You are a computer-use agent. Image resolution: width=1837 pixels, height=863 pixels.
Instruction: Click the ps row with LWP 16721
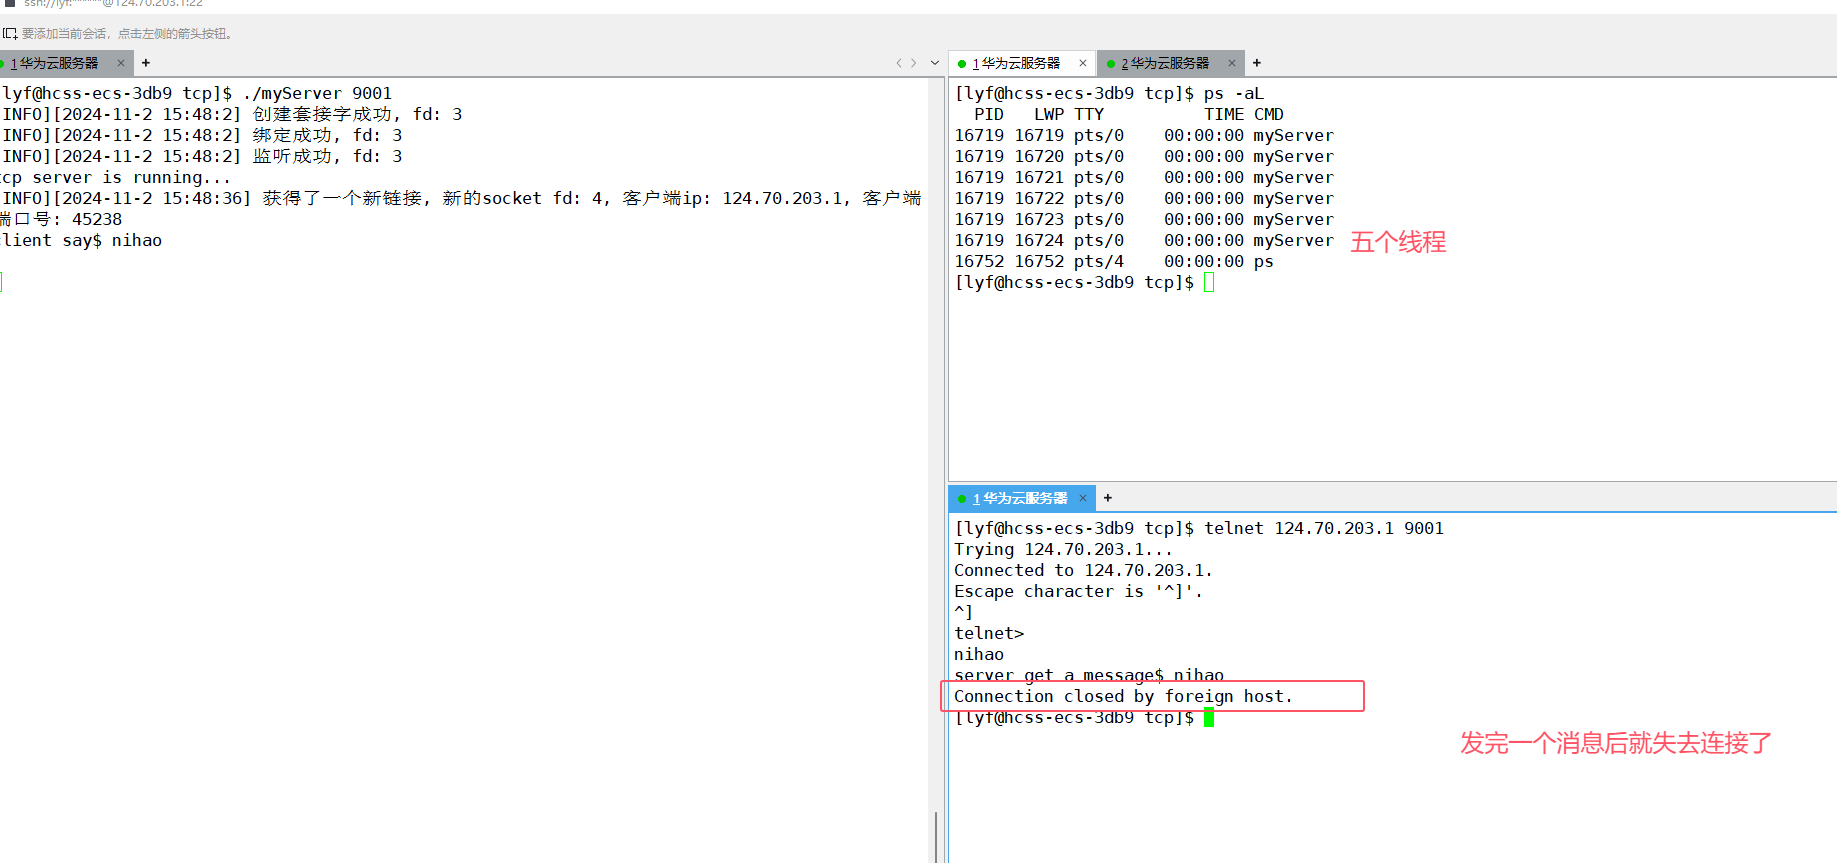1144,177
